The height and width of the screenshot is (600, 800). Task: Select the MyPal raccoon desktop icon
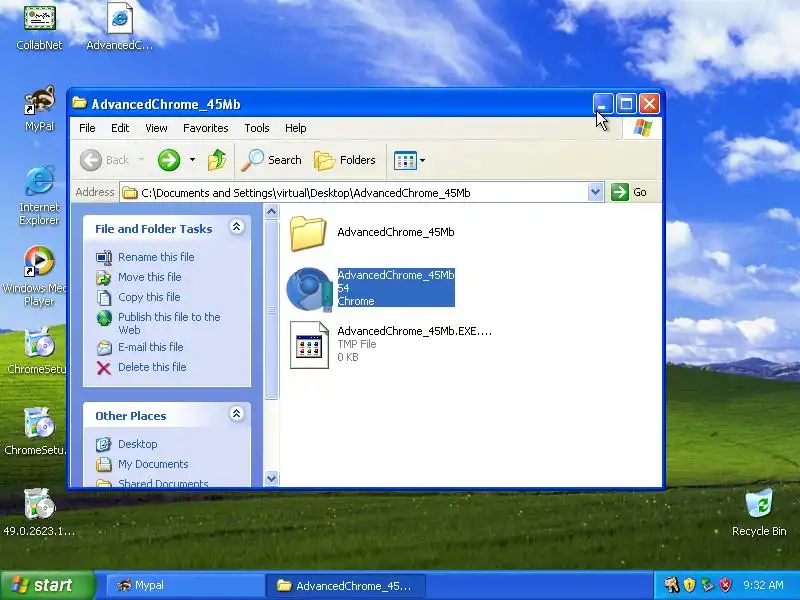click(39, 99)
